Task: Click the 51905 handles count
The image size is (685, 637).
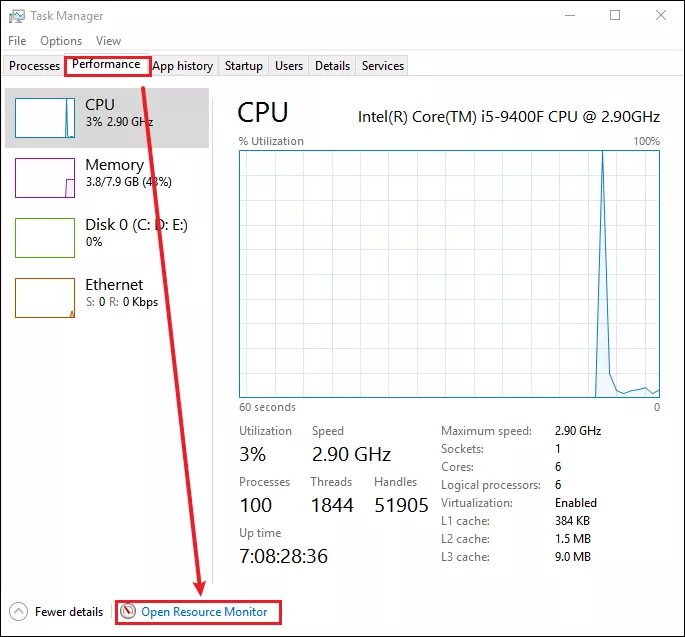Action: click(x=401, y=505)
